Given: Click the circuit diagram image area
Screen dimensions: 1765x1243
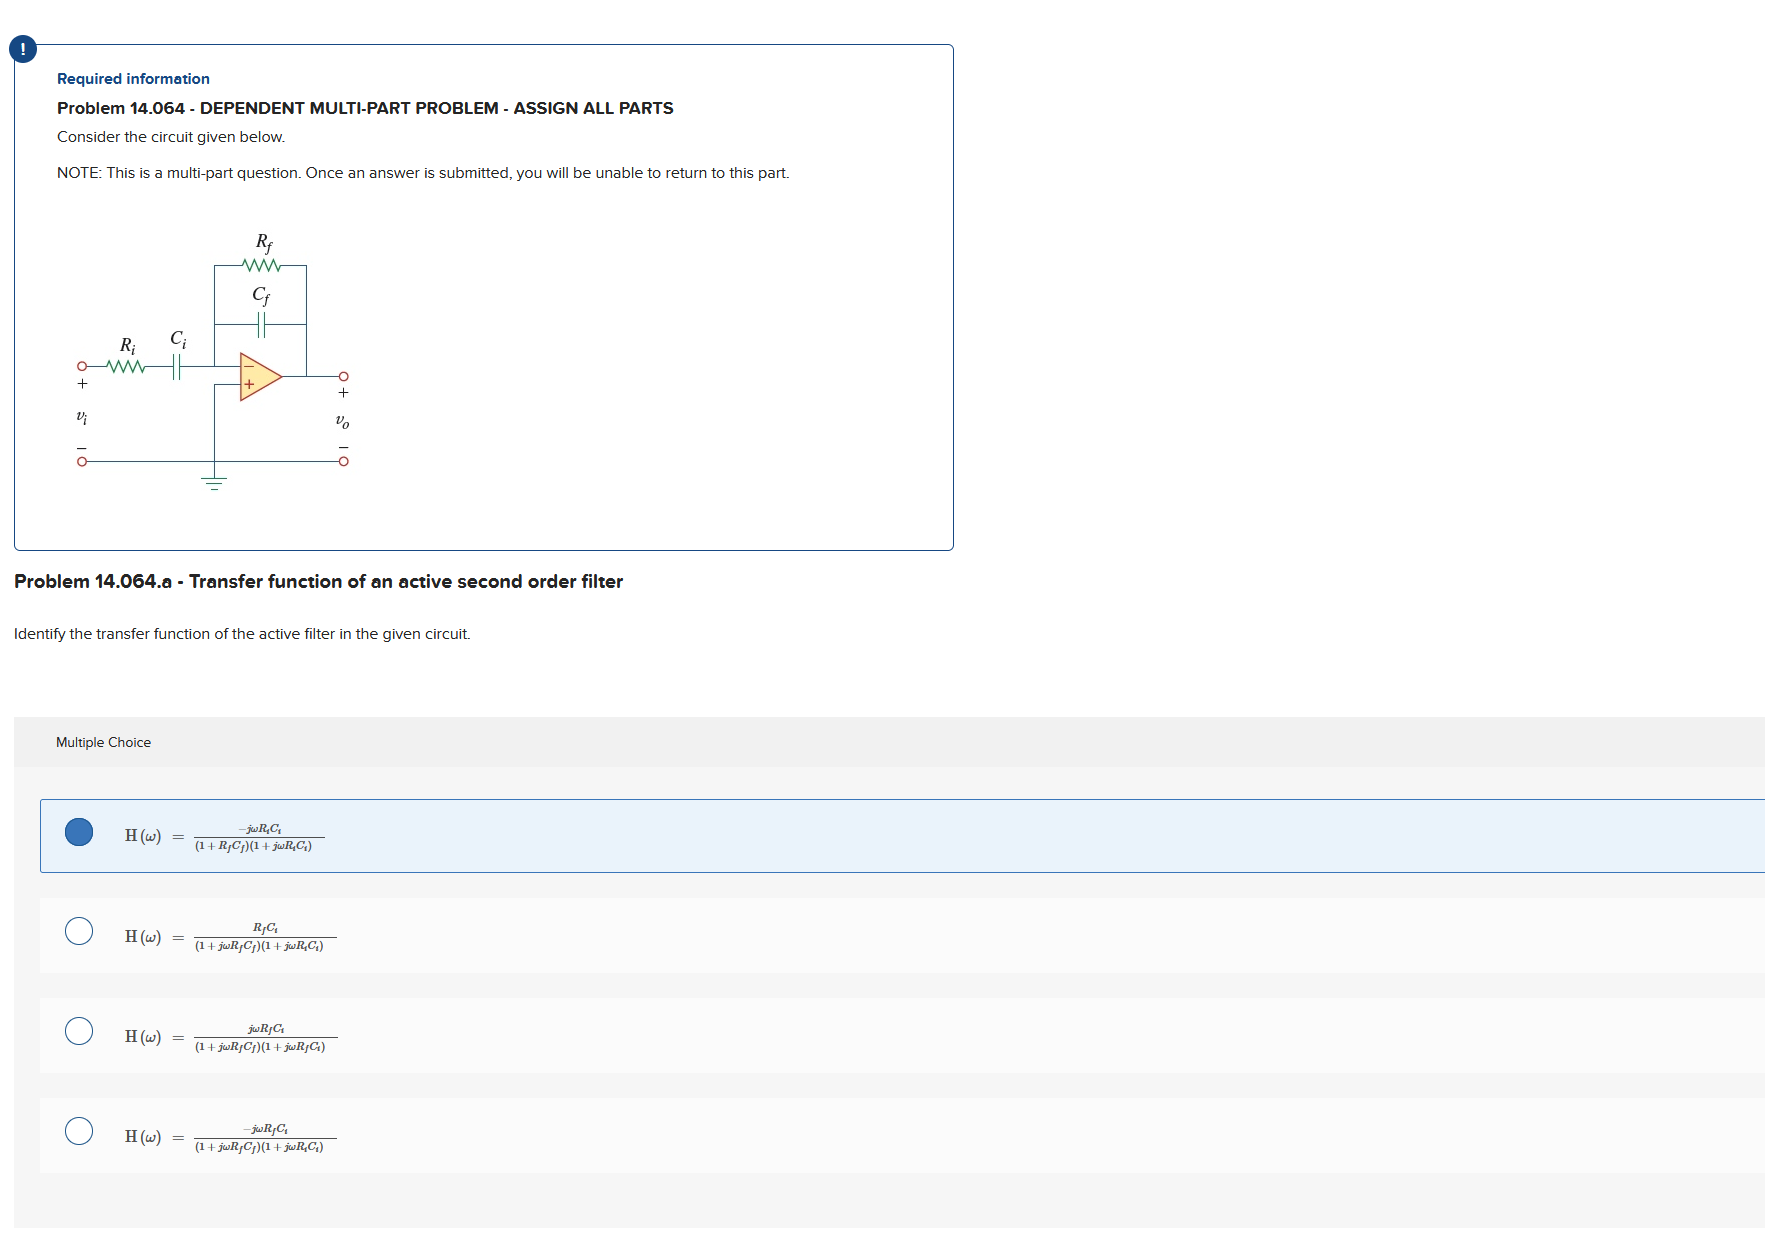Looking at the screenshot, I should coord(210,360).
